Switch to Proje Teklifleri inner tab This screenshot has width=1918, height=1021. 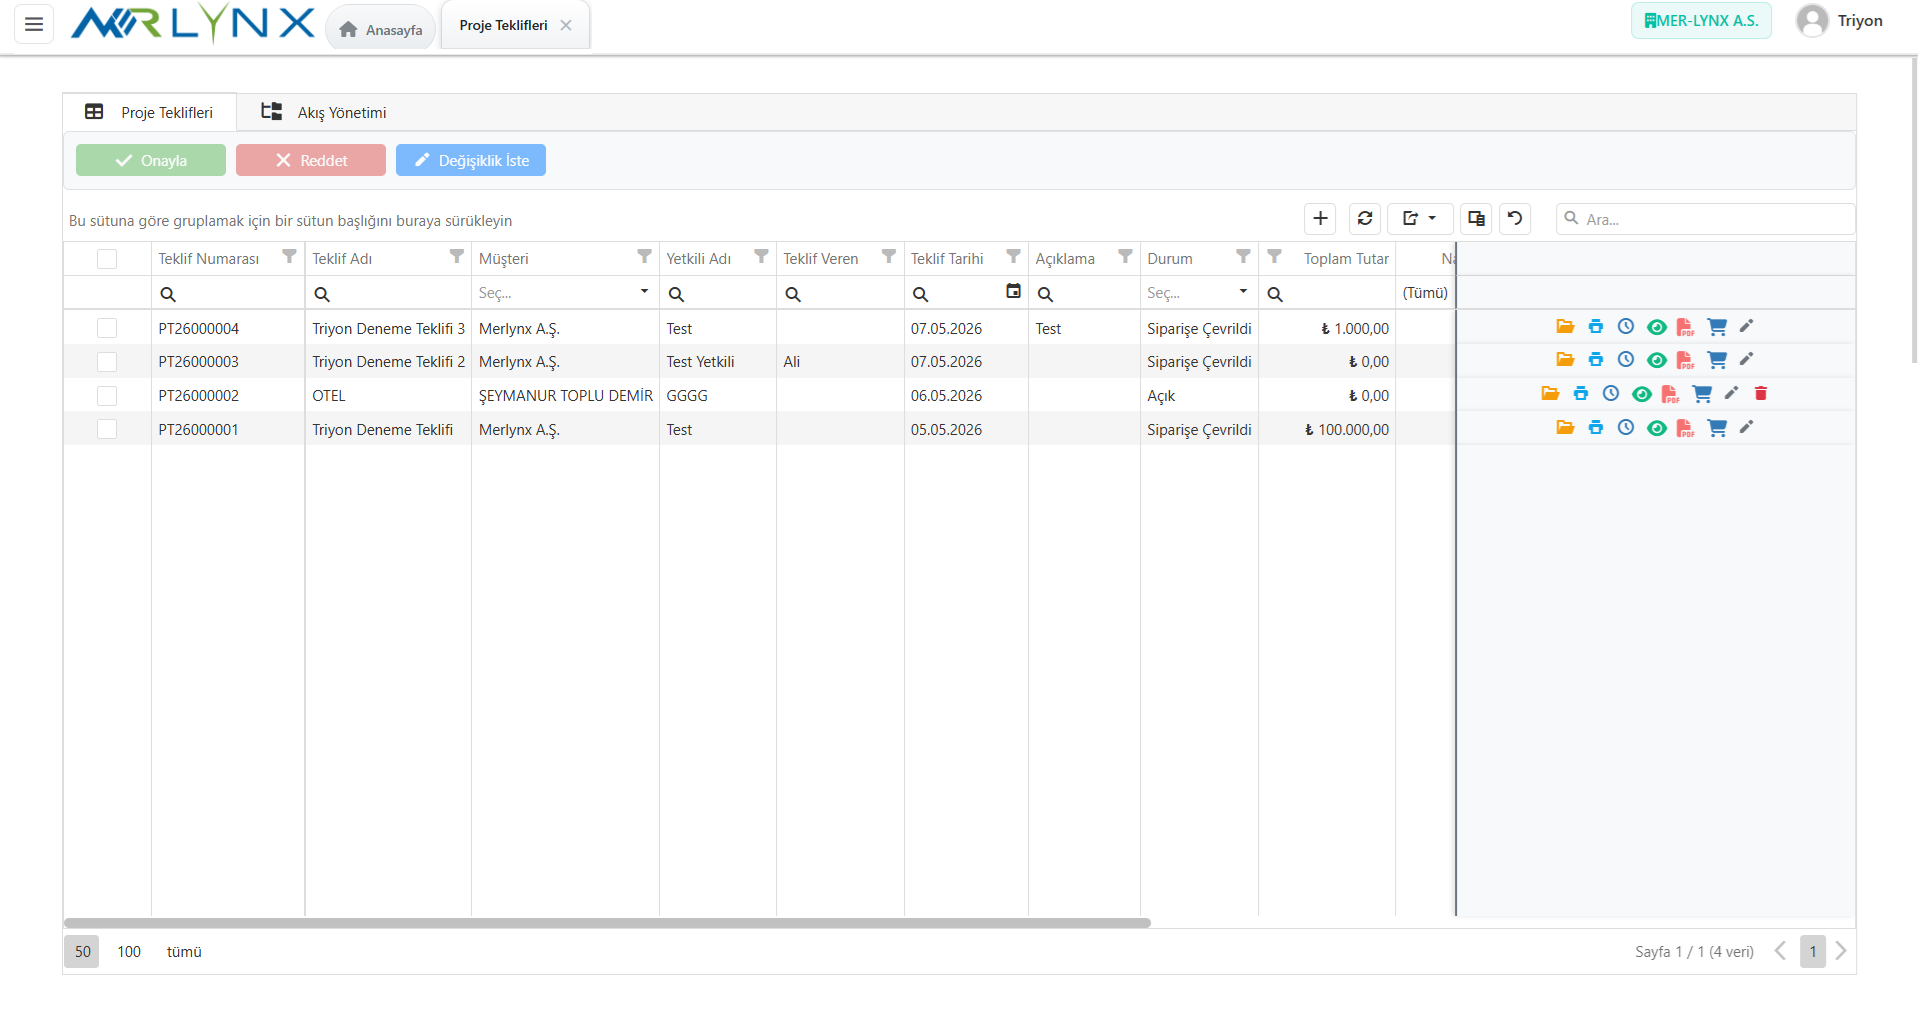pos(150,112)
